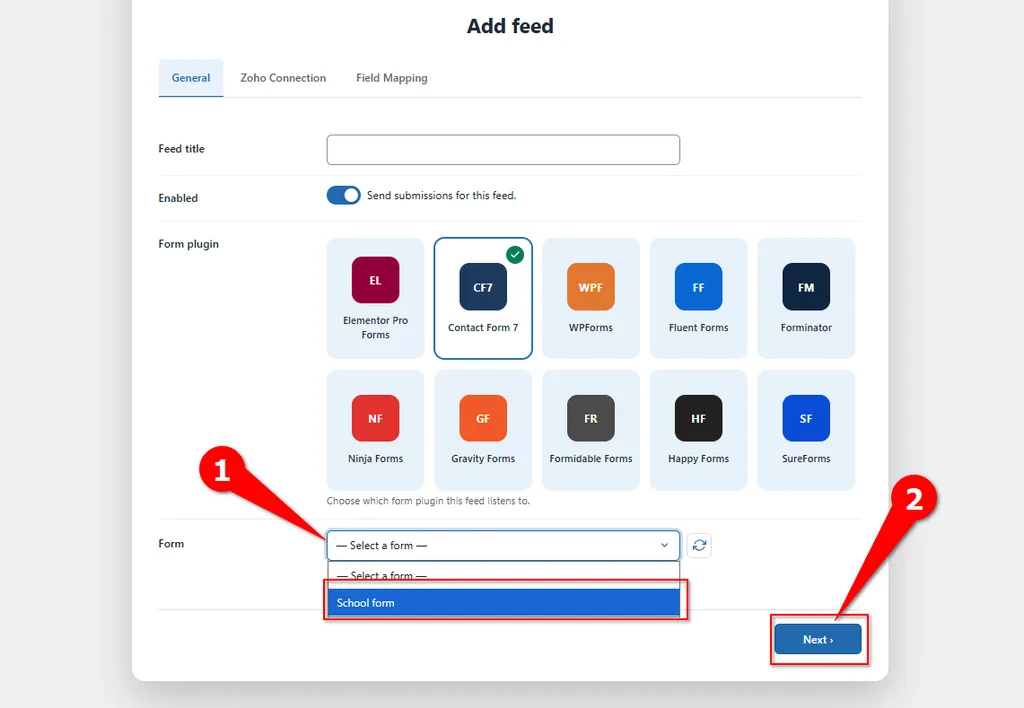Screen dimensions: 1024x708
Task: Click the Next button
Action: (x=818, y=639)
